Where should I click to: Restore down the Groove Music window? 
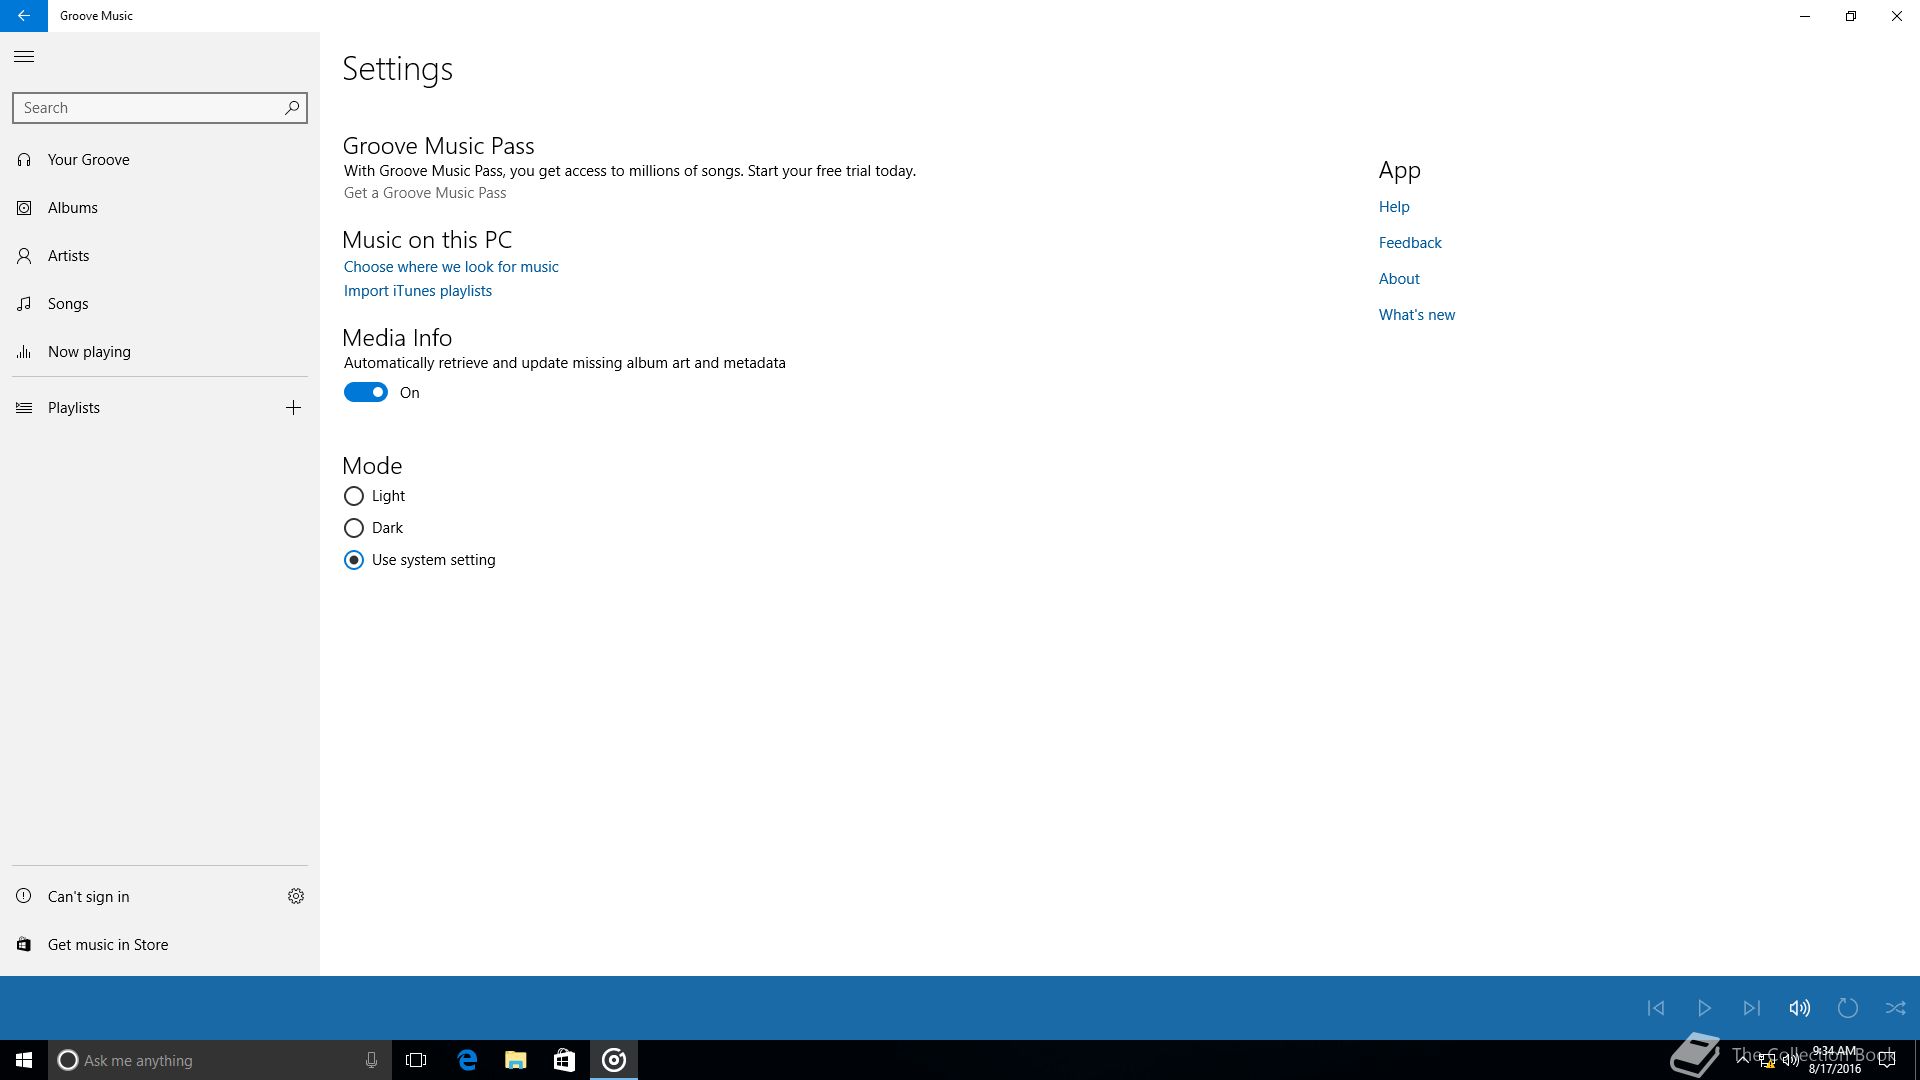(1851, 16)
